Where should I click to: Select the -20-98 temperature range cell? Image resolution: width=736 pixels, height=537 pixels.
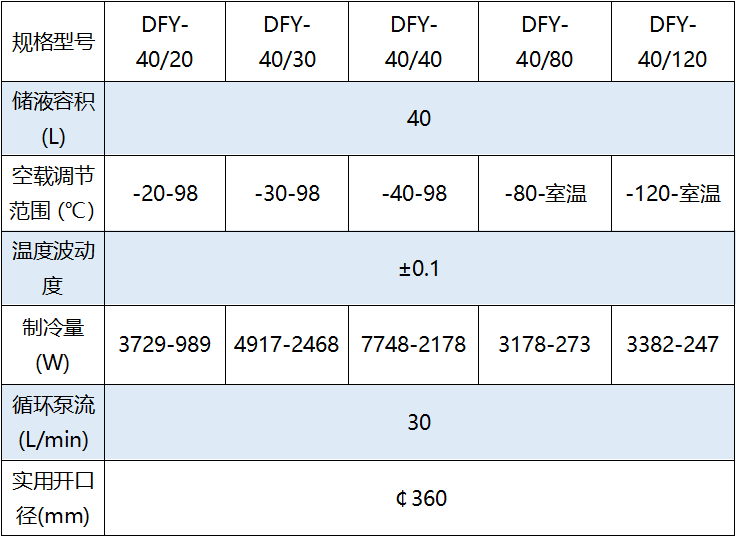[x=165, y=193]
